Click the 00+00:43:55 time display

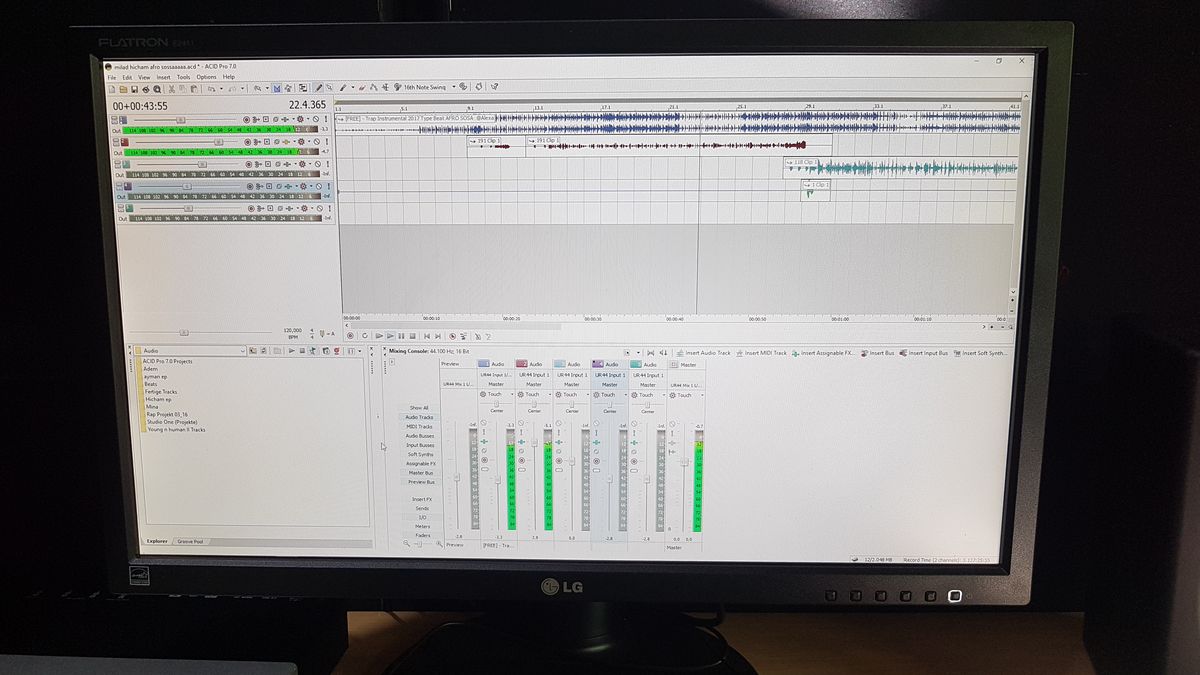point(140,105)
